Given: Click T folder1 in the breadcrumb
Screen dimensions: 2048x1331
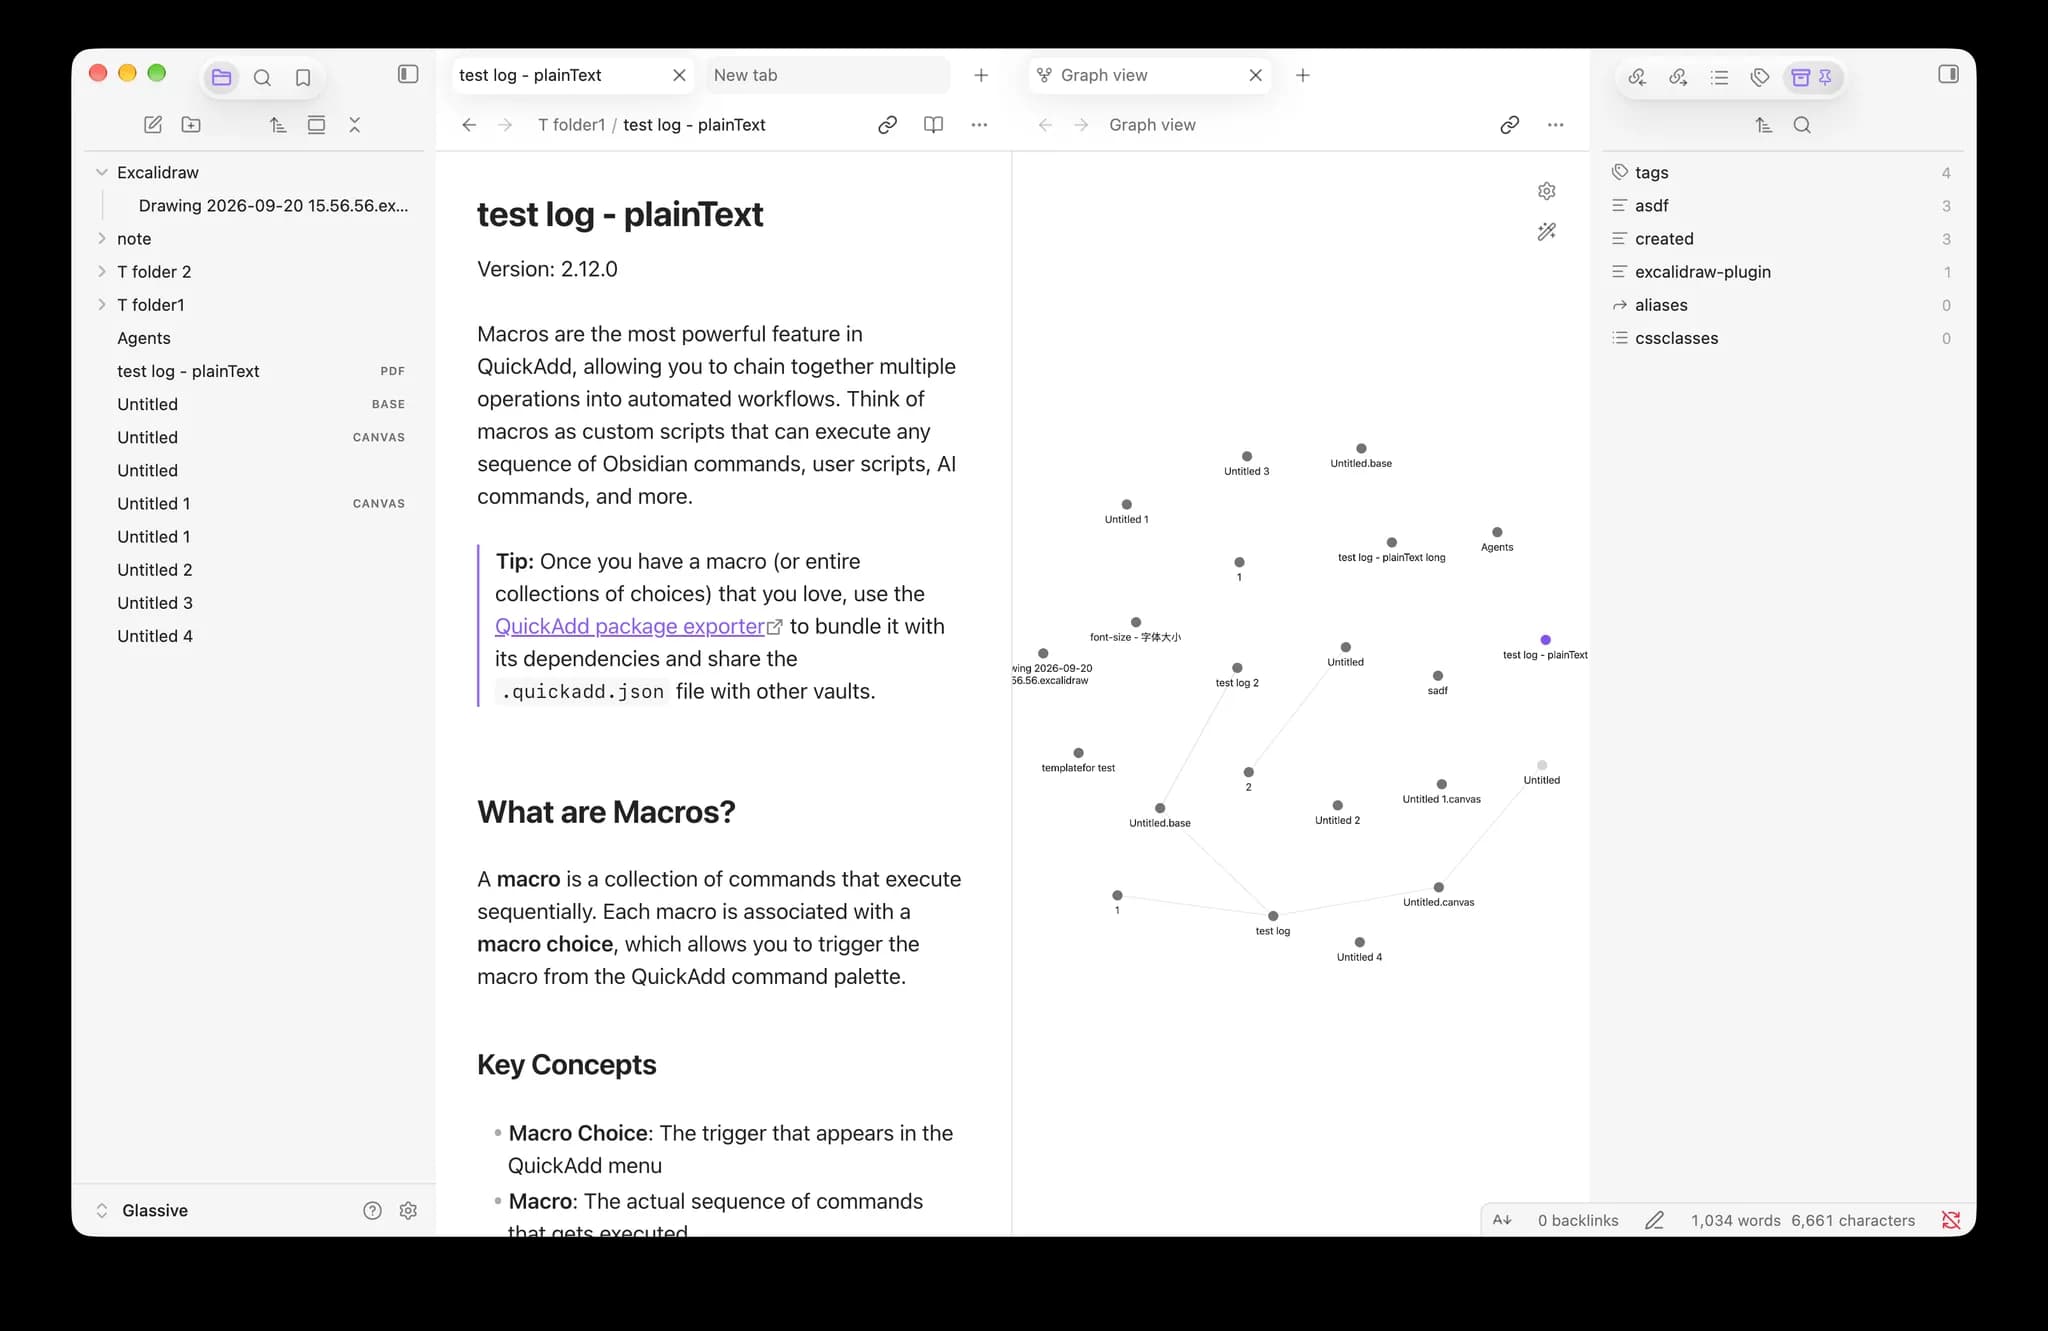Looking at the screenshot, I should 571,125.
